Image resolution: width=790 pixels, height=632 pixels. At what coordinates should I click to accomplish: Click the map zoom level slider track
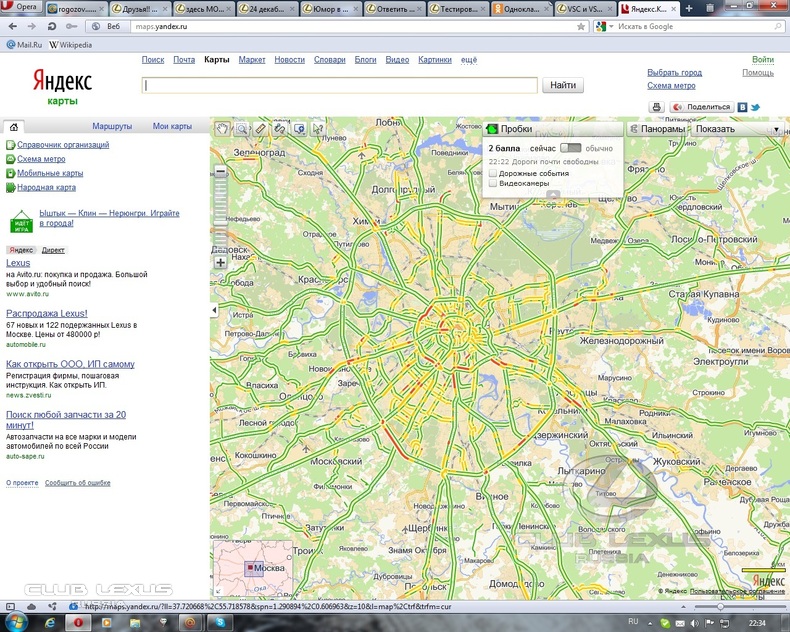pyautogui.click(x=220, y=217)
